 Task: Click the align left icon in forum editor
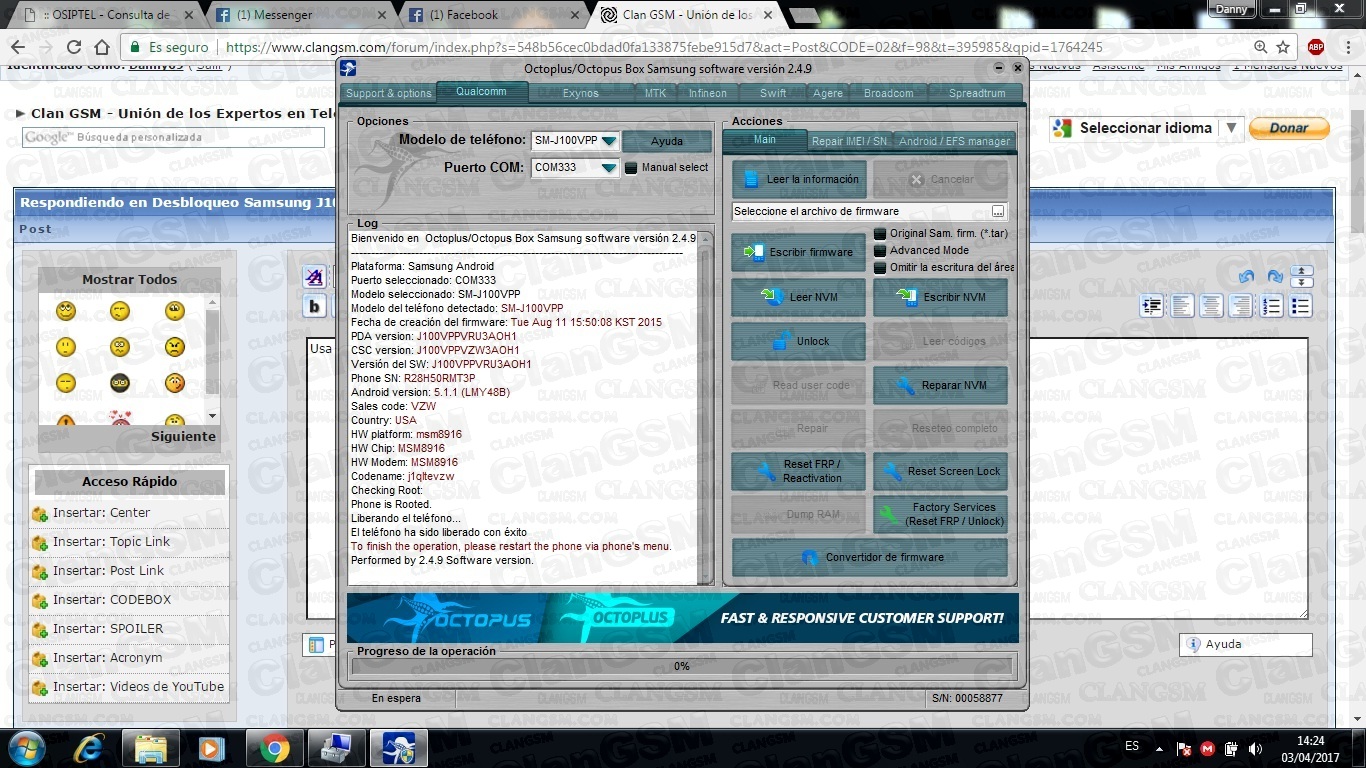tap(1182, 306)
